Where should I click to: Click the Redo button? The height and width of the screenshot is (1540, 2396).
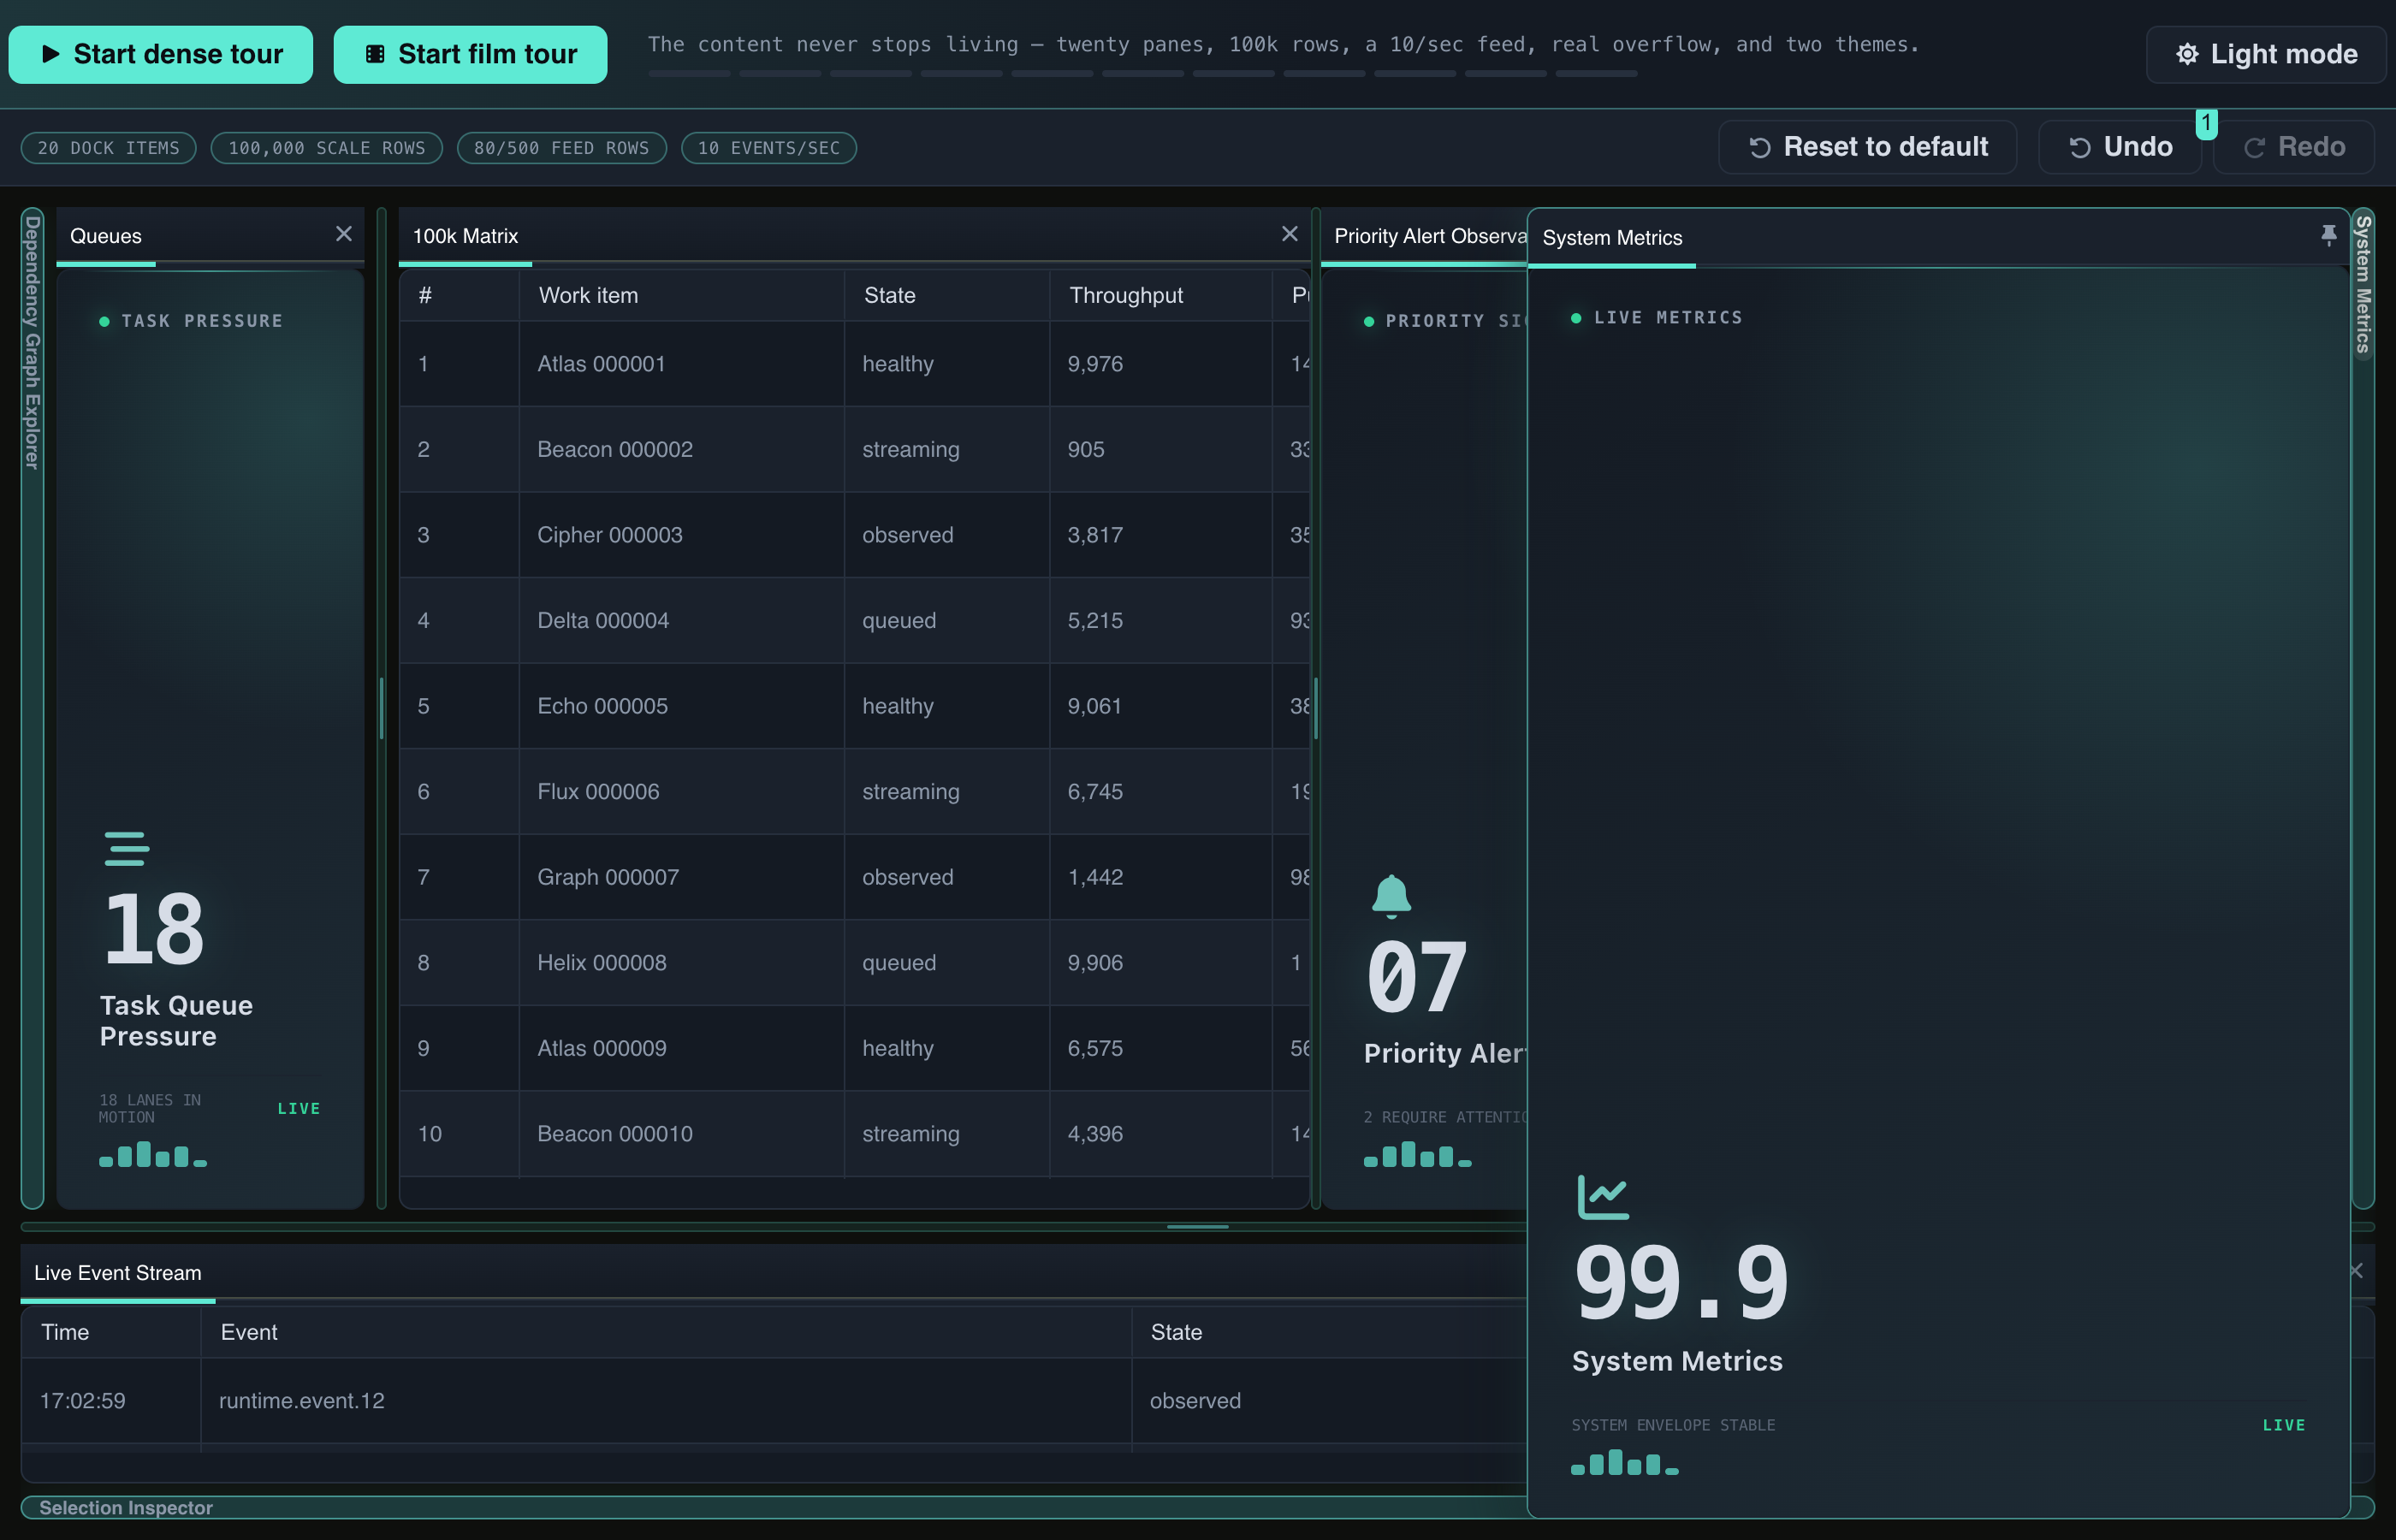pos(2293,147)
